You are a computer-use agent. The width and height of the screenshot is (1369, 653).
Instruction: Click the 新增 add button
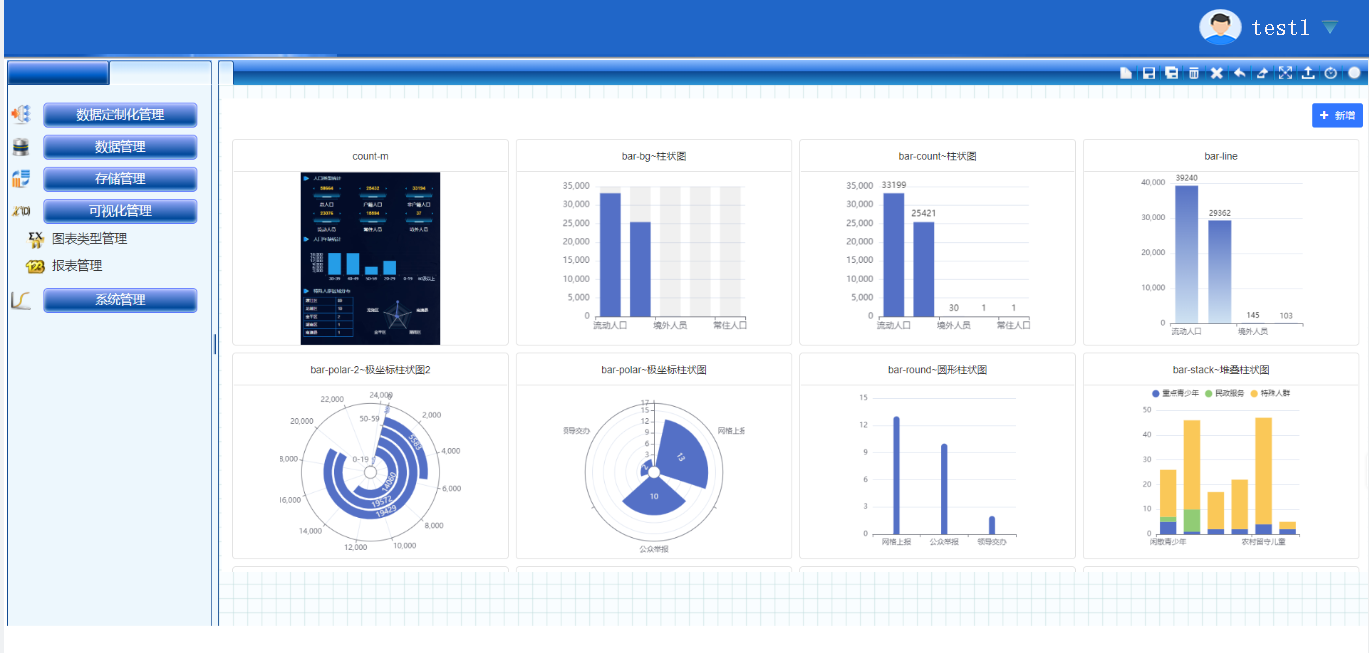[1337, 116]
